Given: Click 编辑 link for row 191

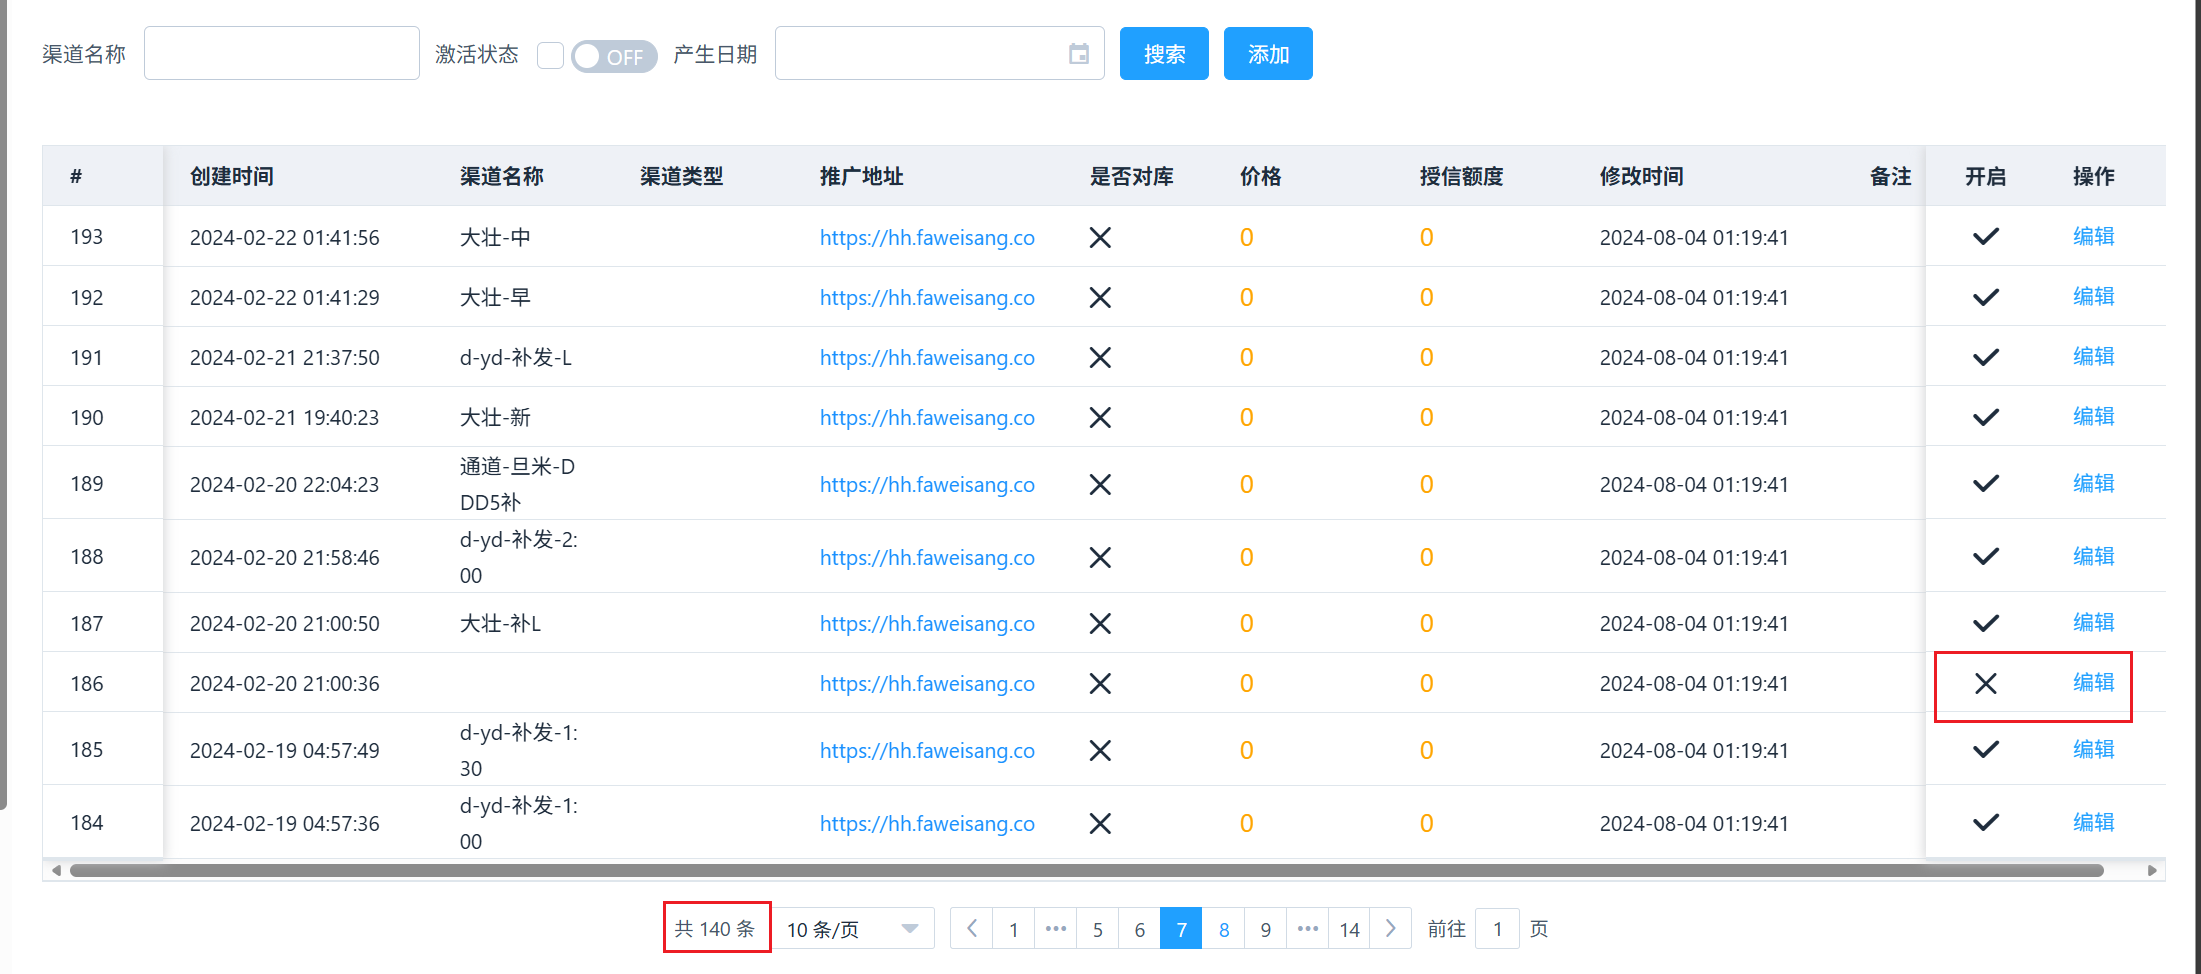Looking at the screenshot, I should [x=2093, y=357].
